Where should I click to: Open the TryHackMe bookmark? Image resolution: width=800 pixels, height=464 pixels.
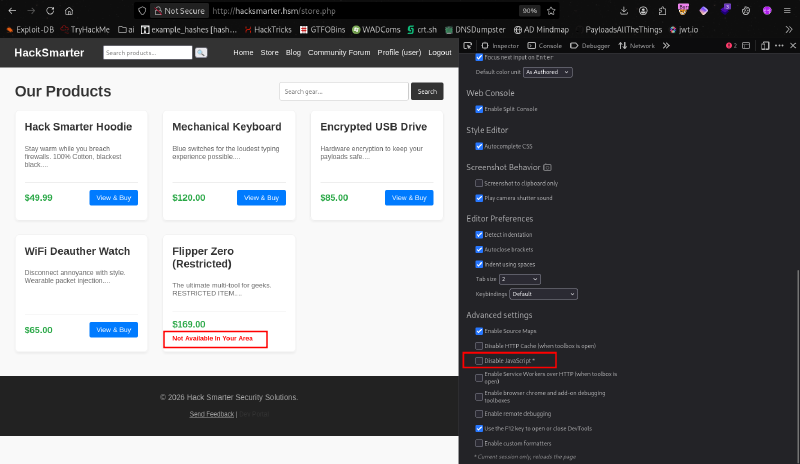tap(85, 30)
